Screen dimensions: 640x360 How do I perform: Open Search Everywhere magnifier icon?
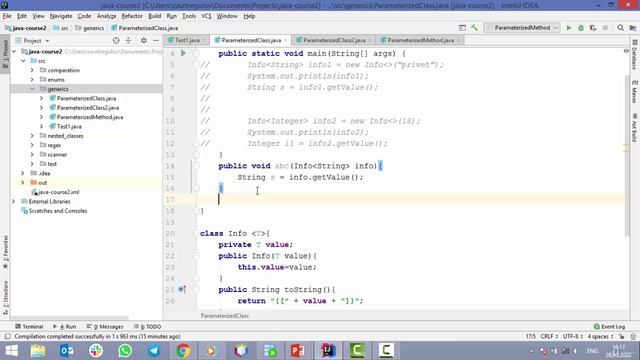(620, 28)
